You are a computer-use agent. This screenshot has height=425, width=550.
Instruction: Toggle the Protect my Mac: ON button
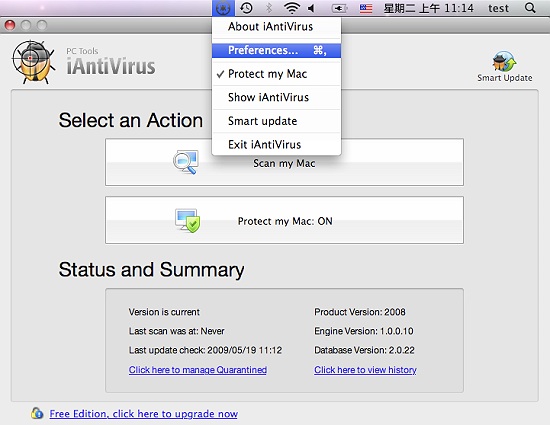284,220
